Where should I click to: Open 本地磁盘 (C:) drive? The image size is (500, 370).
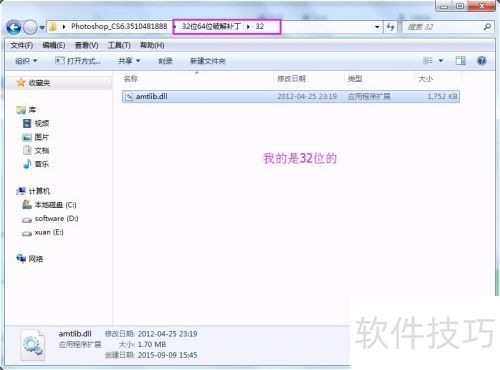click(56, 205)
